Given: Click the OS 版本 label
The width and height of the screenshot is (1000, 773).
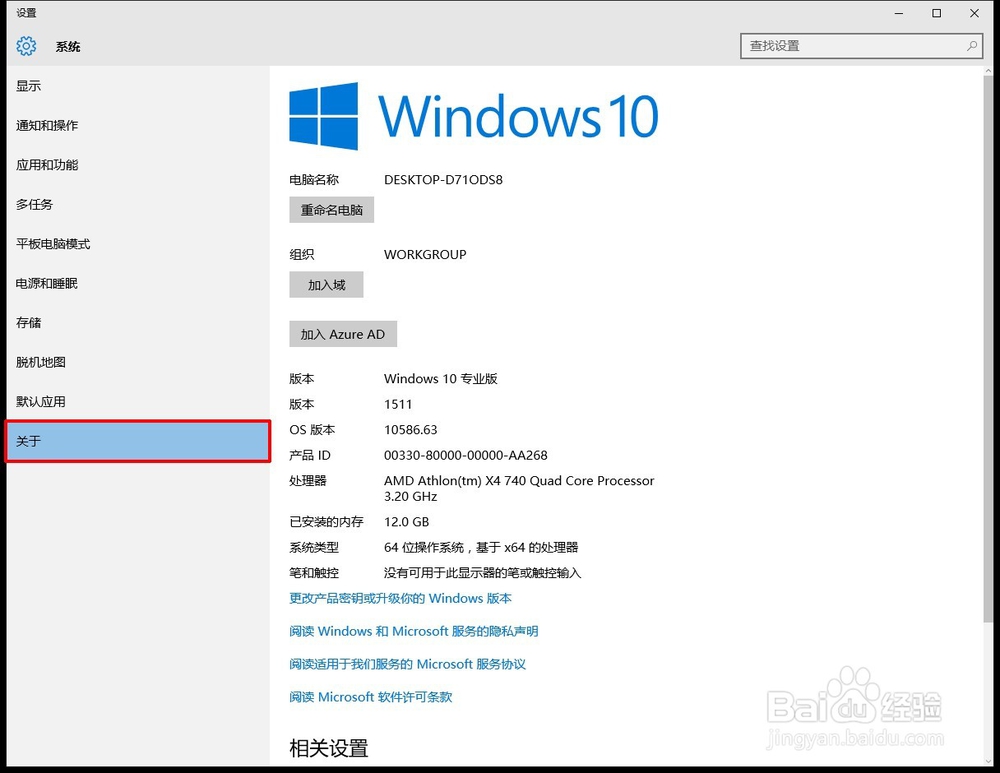Looking at the screenshot, I should coord(312,430).
